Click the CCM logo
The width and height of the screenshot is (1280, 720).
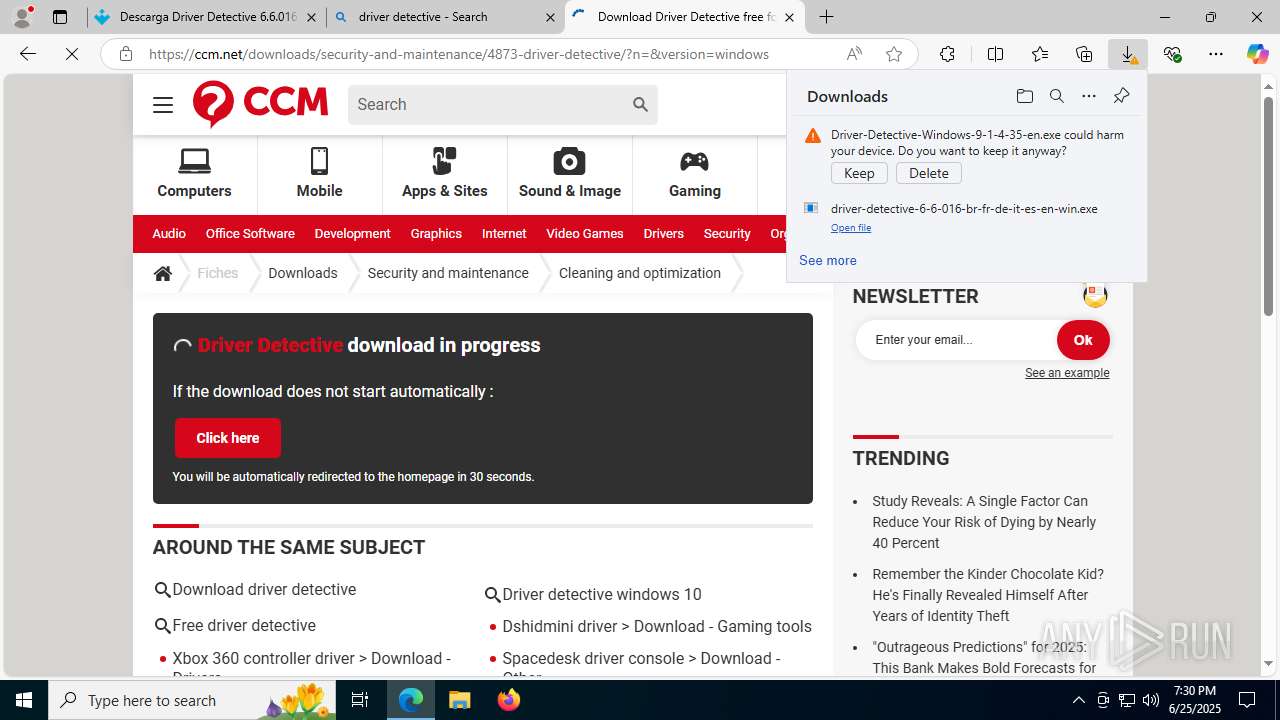[x=260, y=104]
